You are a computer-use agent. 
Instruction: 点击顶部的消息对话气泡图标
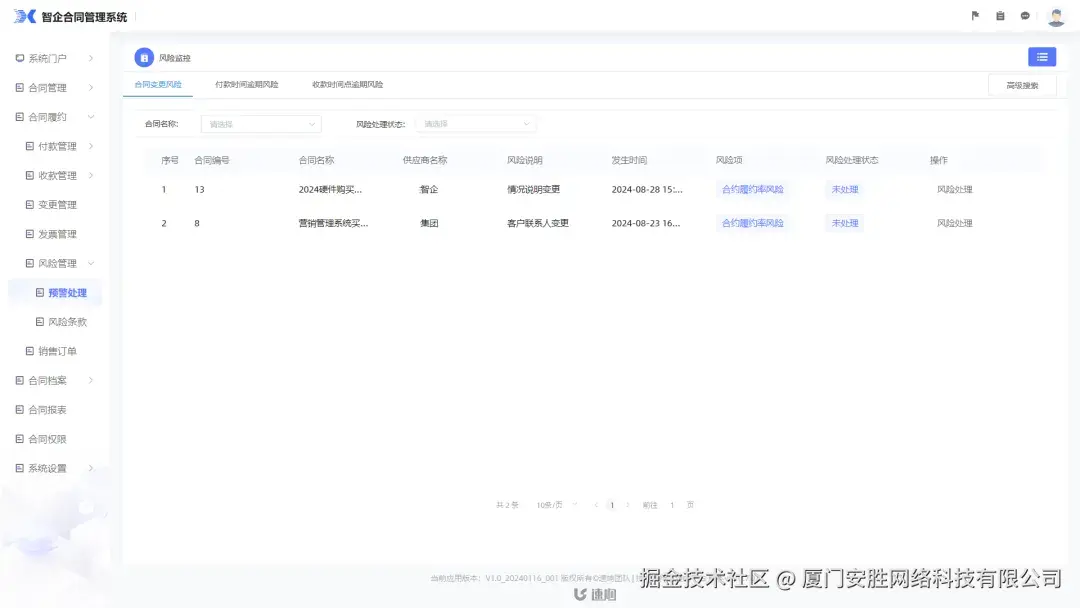pos(1024,15)
